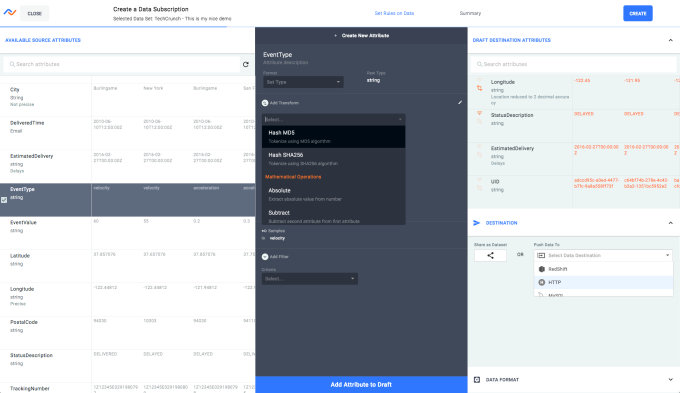Click the source Search attributes field
The height and width of the screenshot is (393, 680).
[121, 64]
